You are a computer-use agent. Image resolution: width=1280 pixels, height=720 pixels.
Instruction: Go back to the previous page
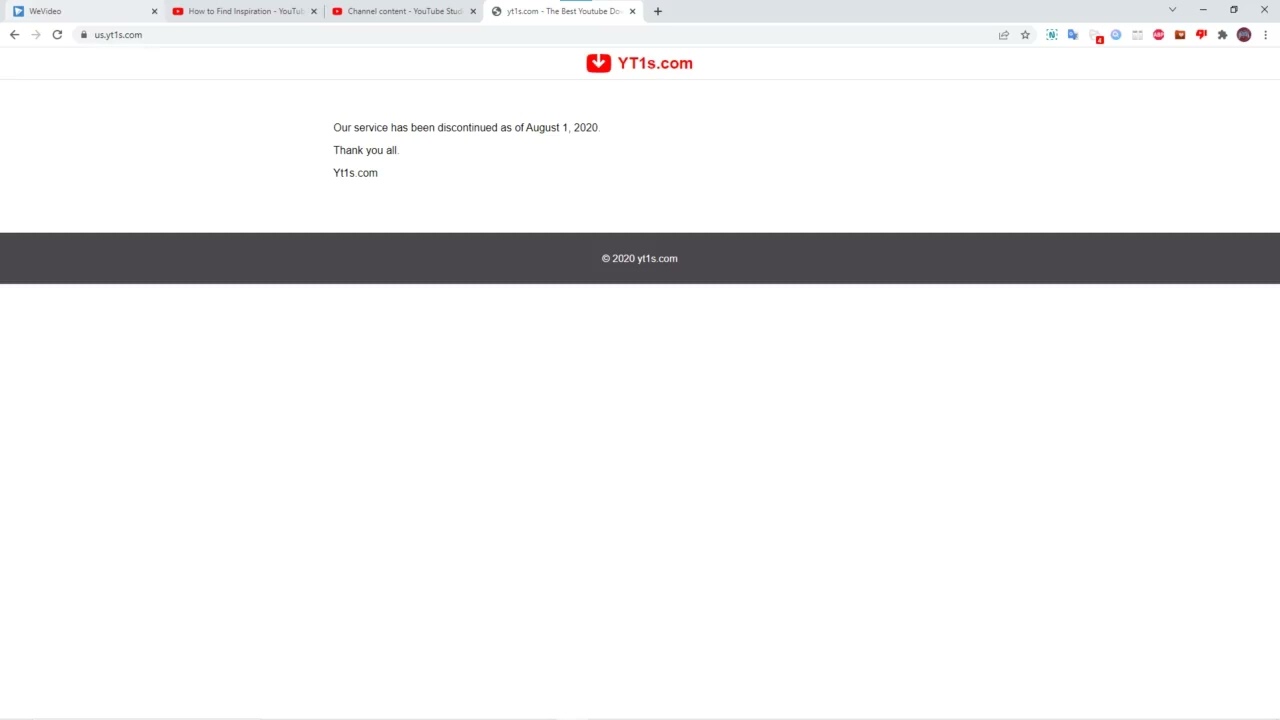(14, 35)
